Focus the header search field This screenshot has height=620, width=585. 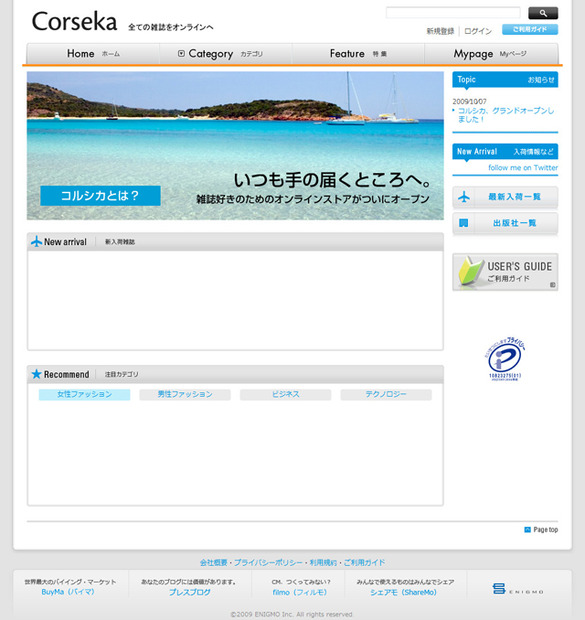[x=453, y=13]
